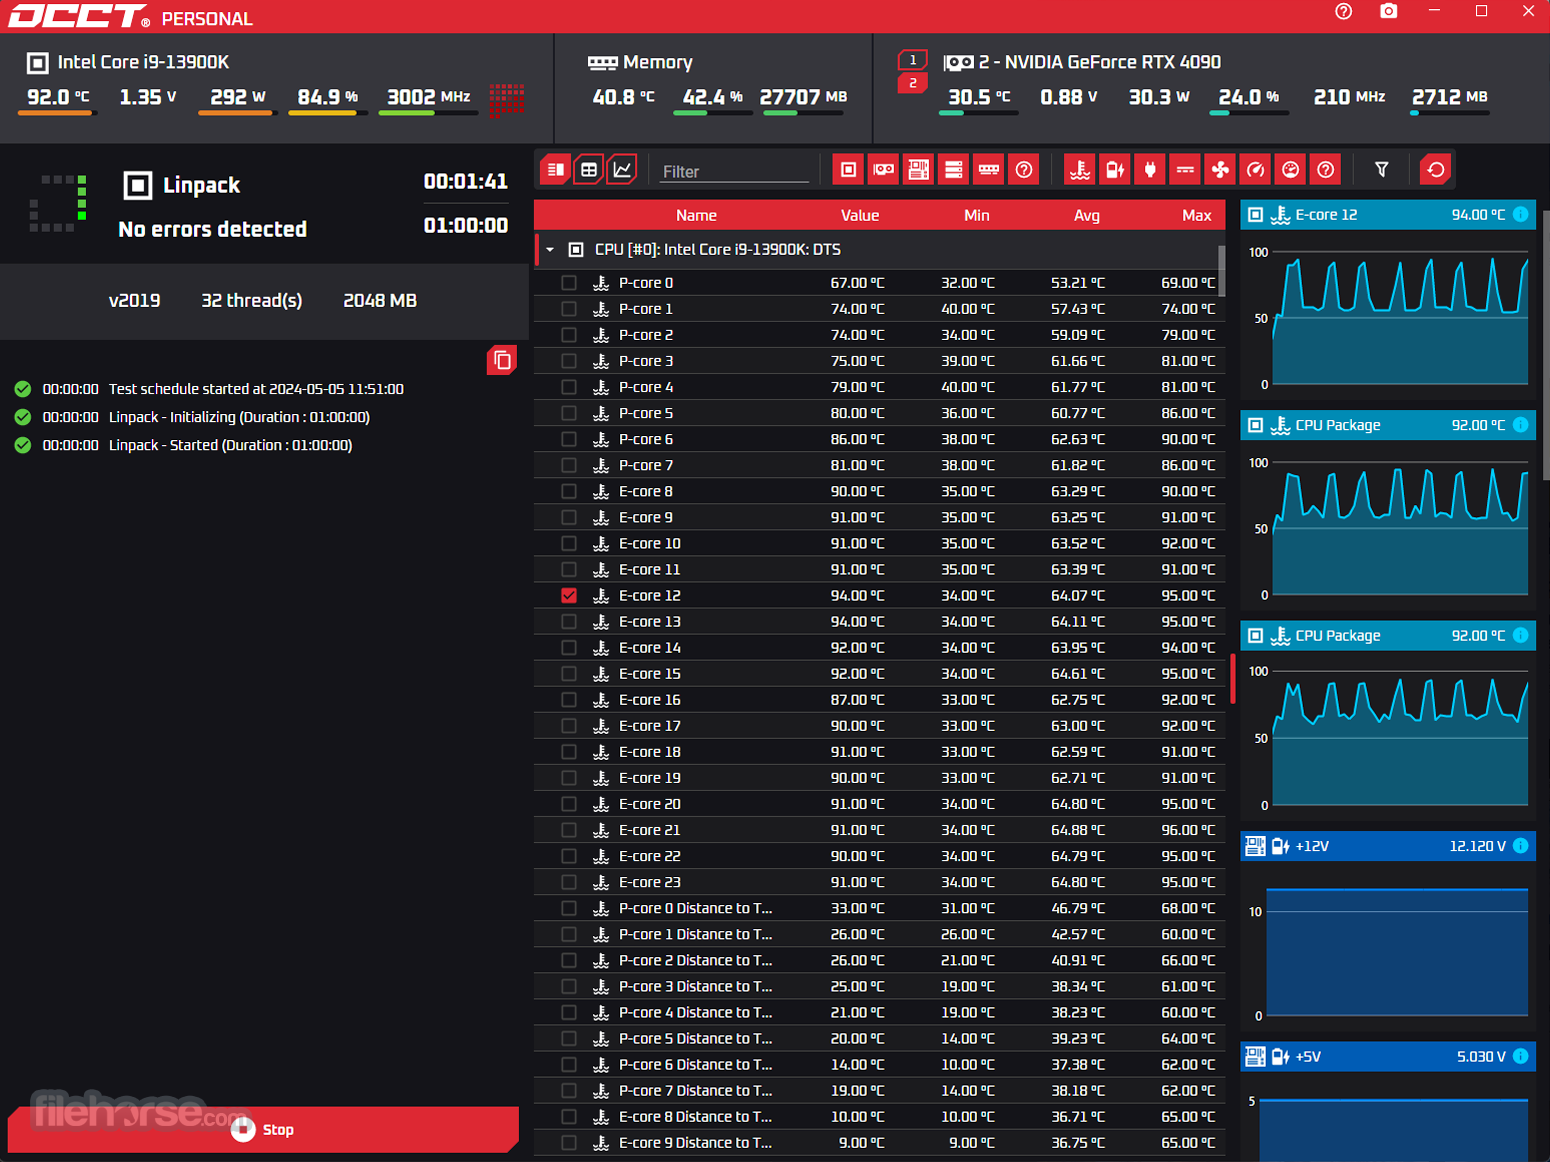Open info for the +5V graph
The image size is (1550, 1162).
(x=1521, y=1056)
